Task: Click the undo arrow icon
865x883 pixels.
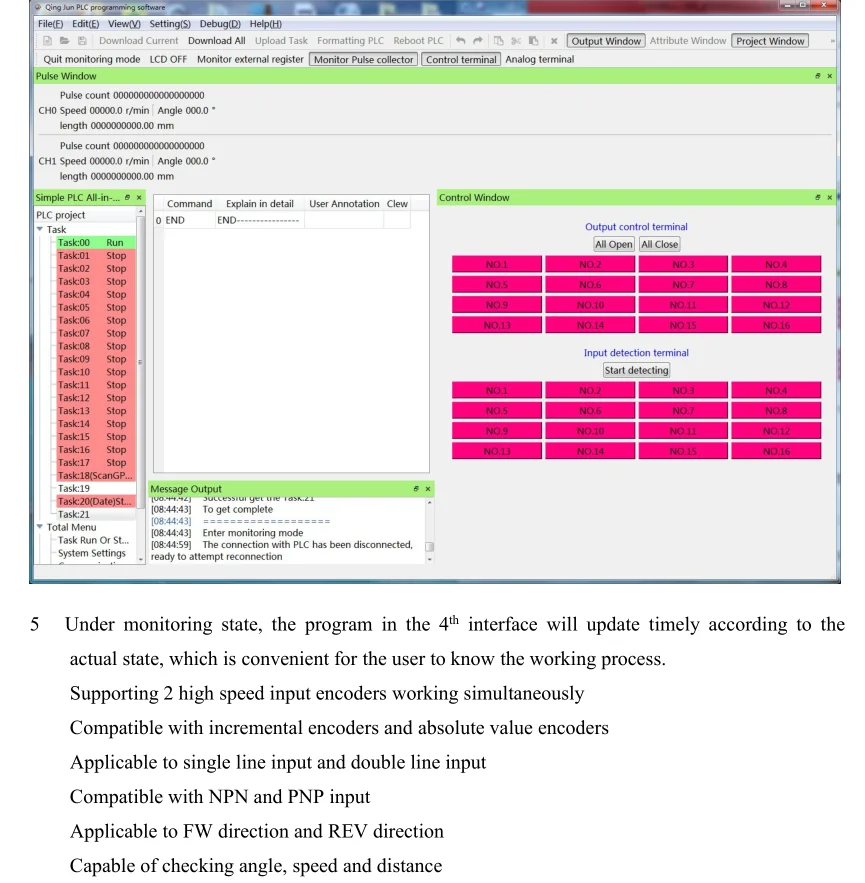Action: (x=460, y=41)
